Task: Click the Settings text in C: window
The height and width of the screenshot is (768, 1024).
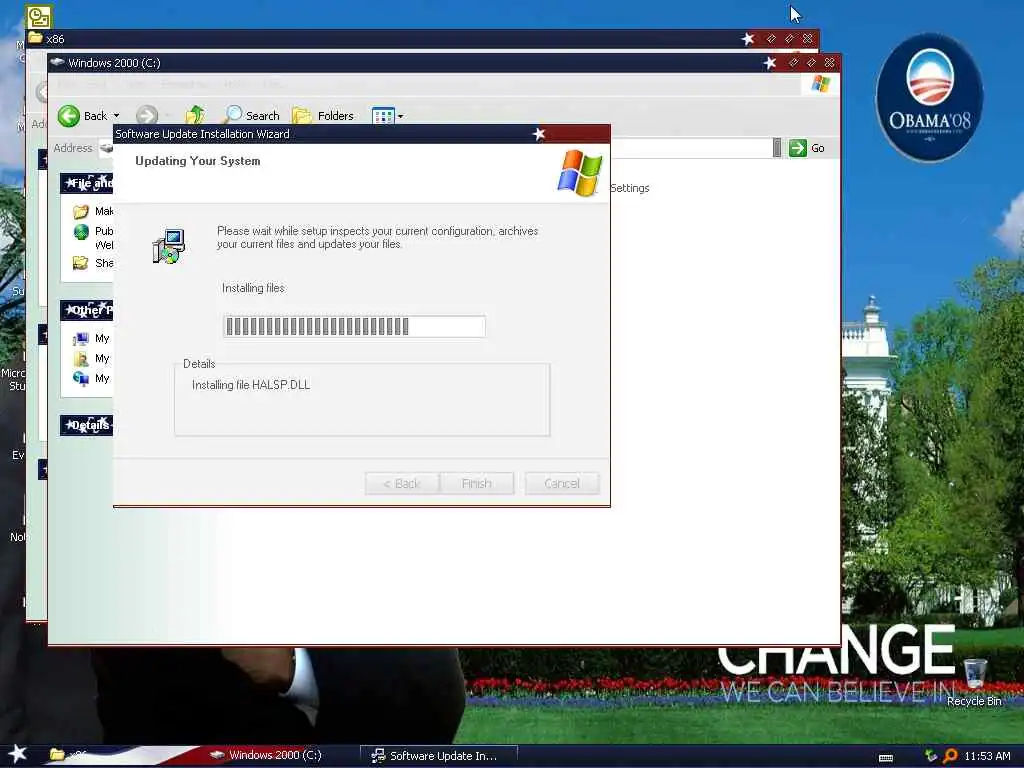Action: coord(630,188)
